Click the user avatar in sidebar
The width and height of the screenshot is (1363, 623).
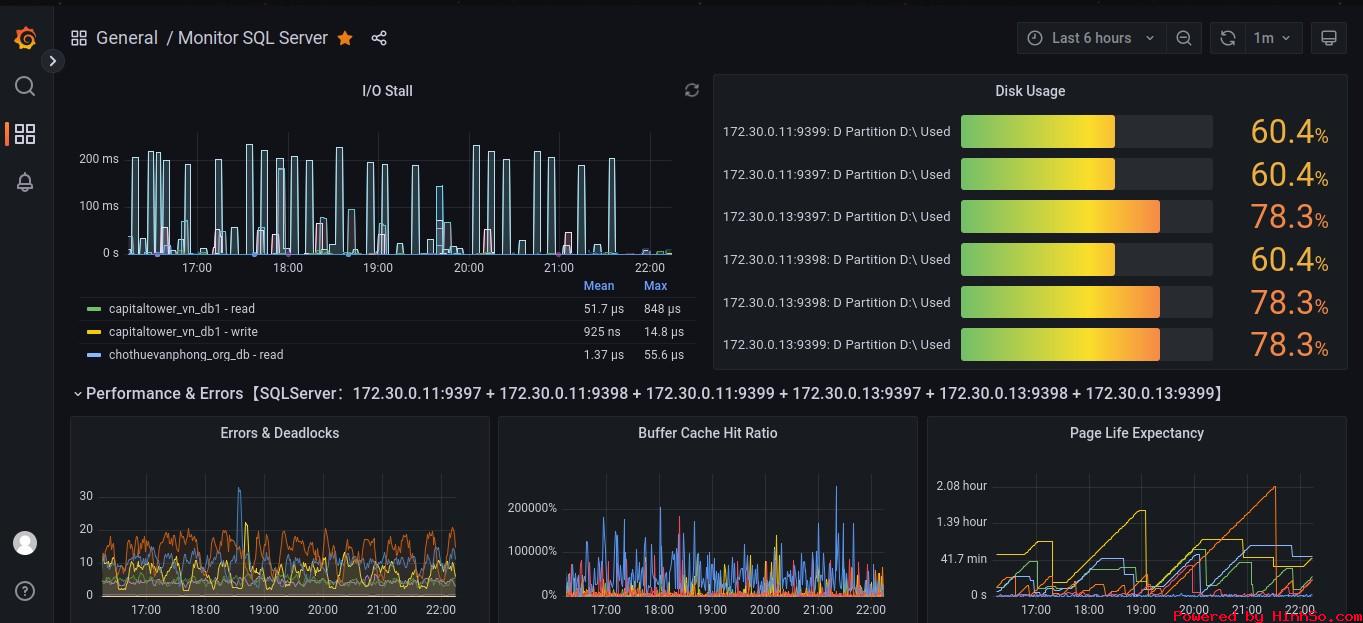[x=25, y=543]
